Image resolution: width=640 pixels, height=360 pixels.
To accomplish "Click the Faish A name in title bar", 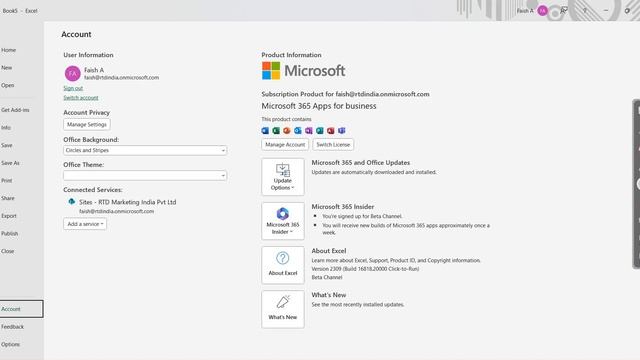I will click(x=525, y=11).
